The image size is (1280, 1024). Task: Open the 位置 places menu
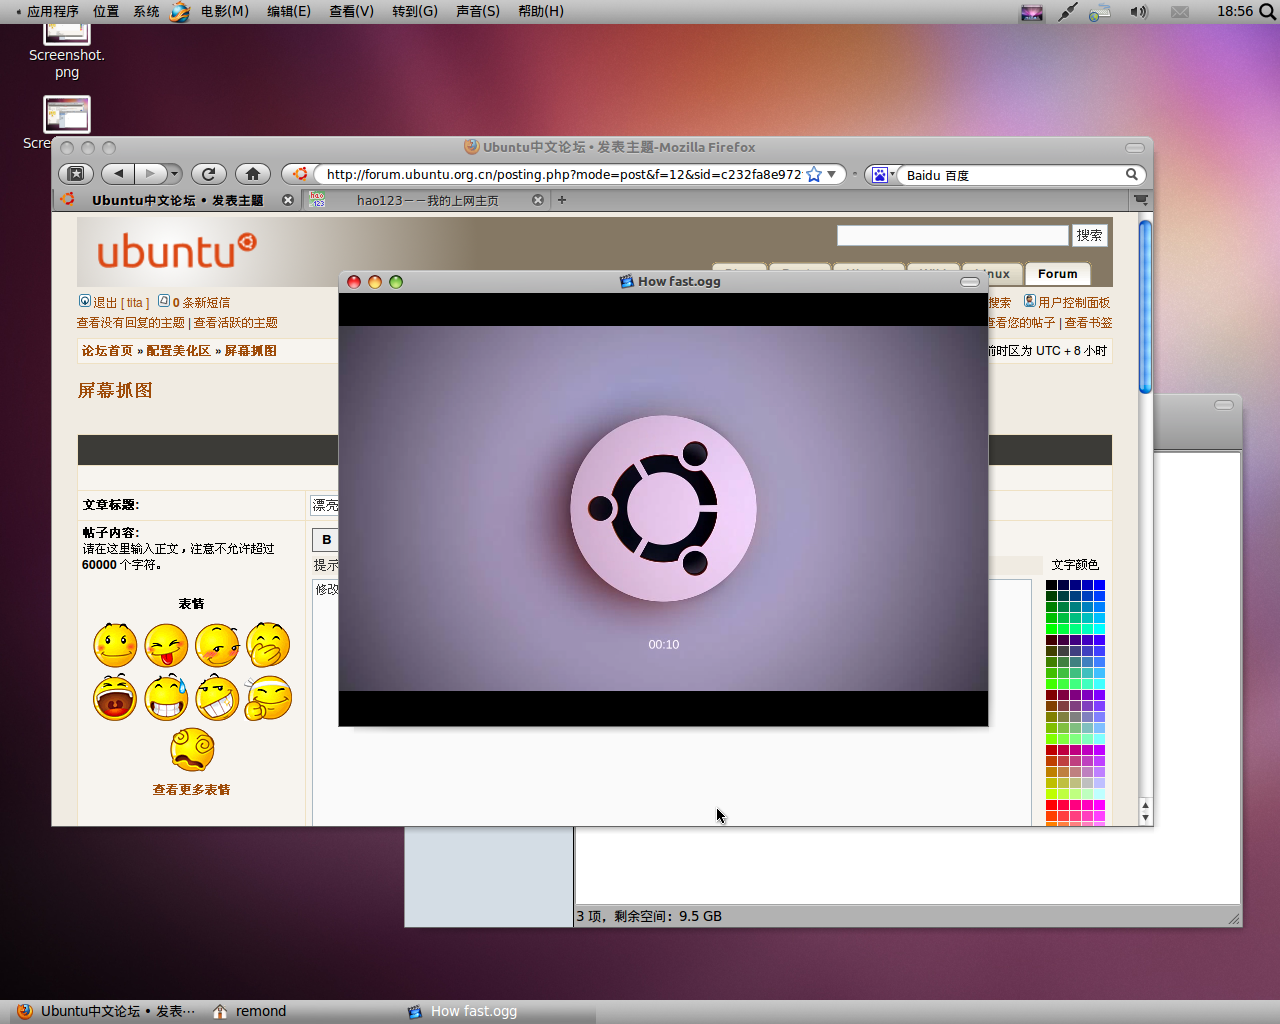click(x=106, y=11)
